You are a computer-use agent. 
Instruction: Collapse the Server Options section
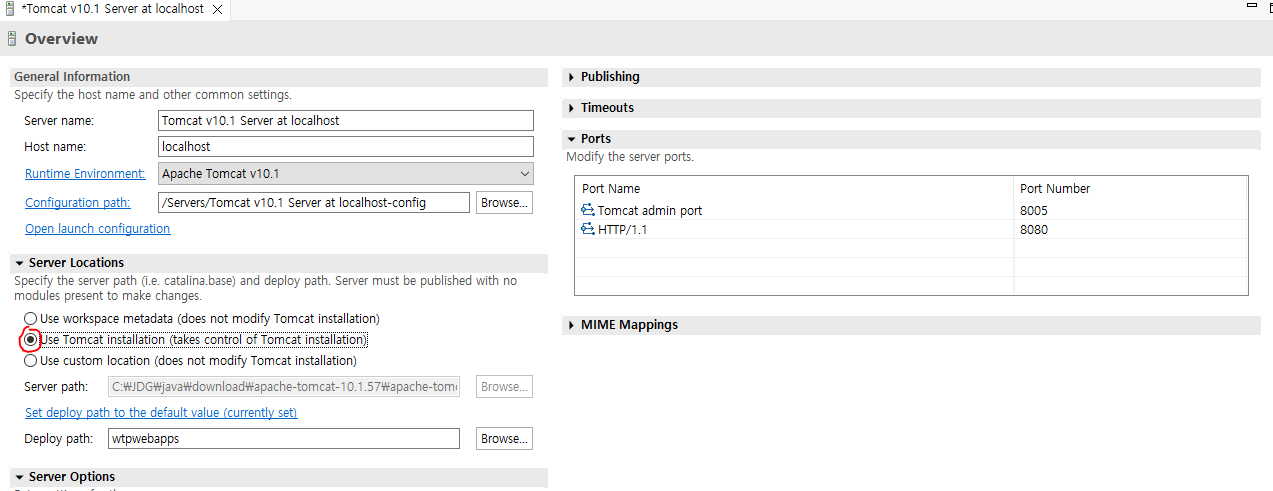[19, 477]
